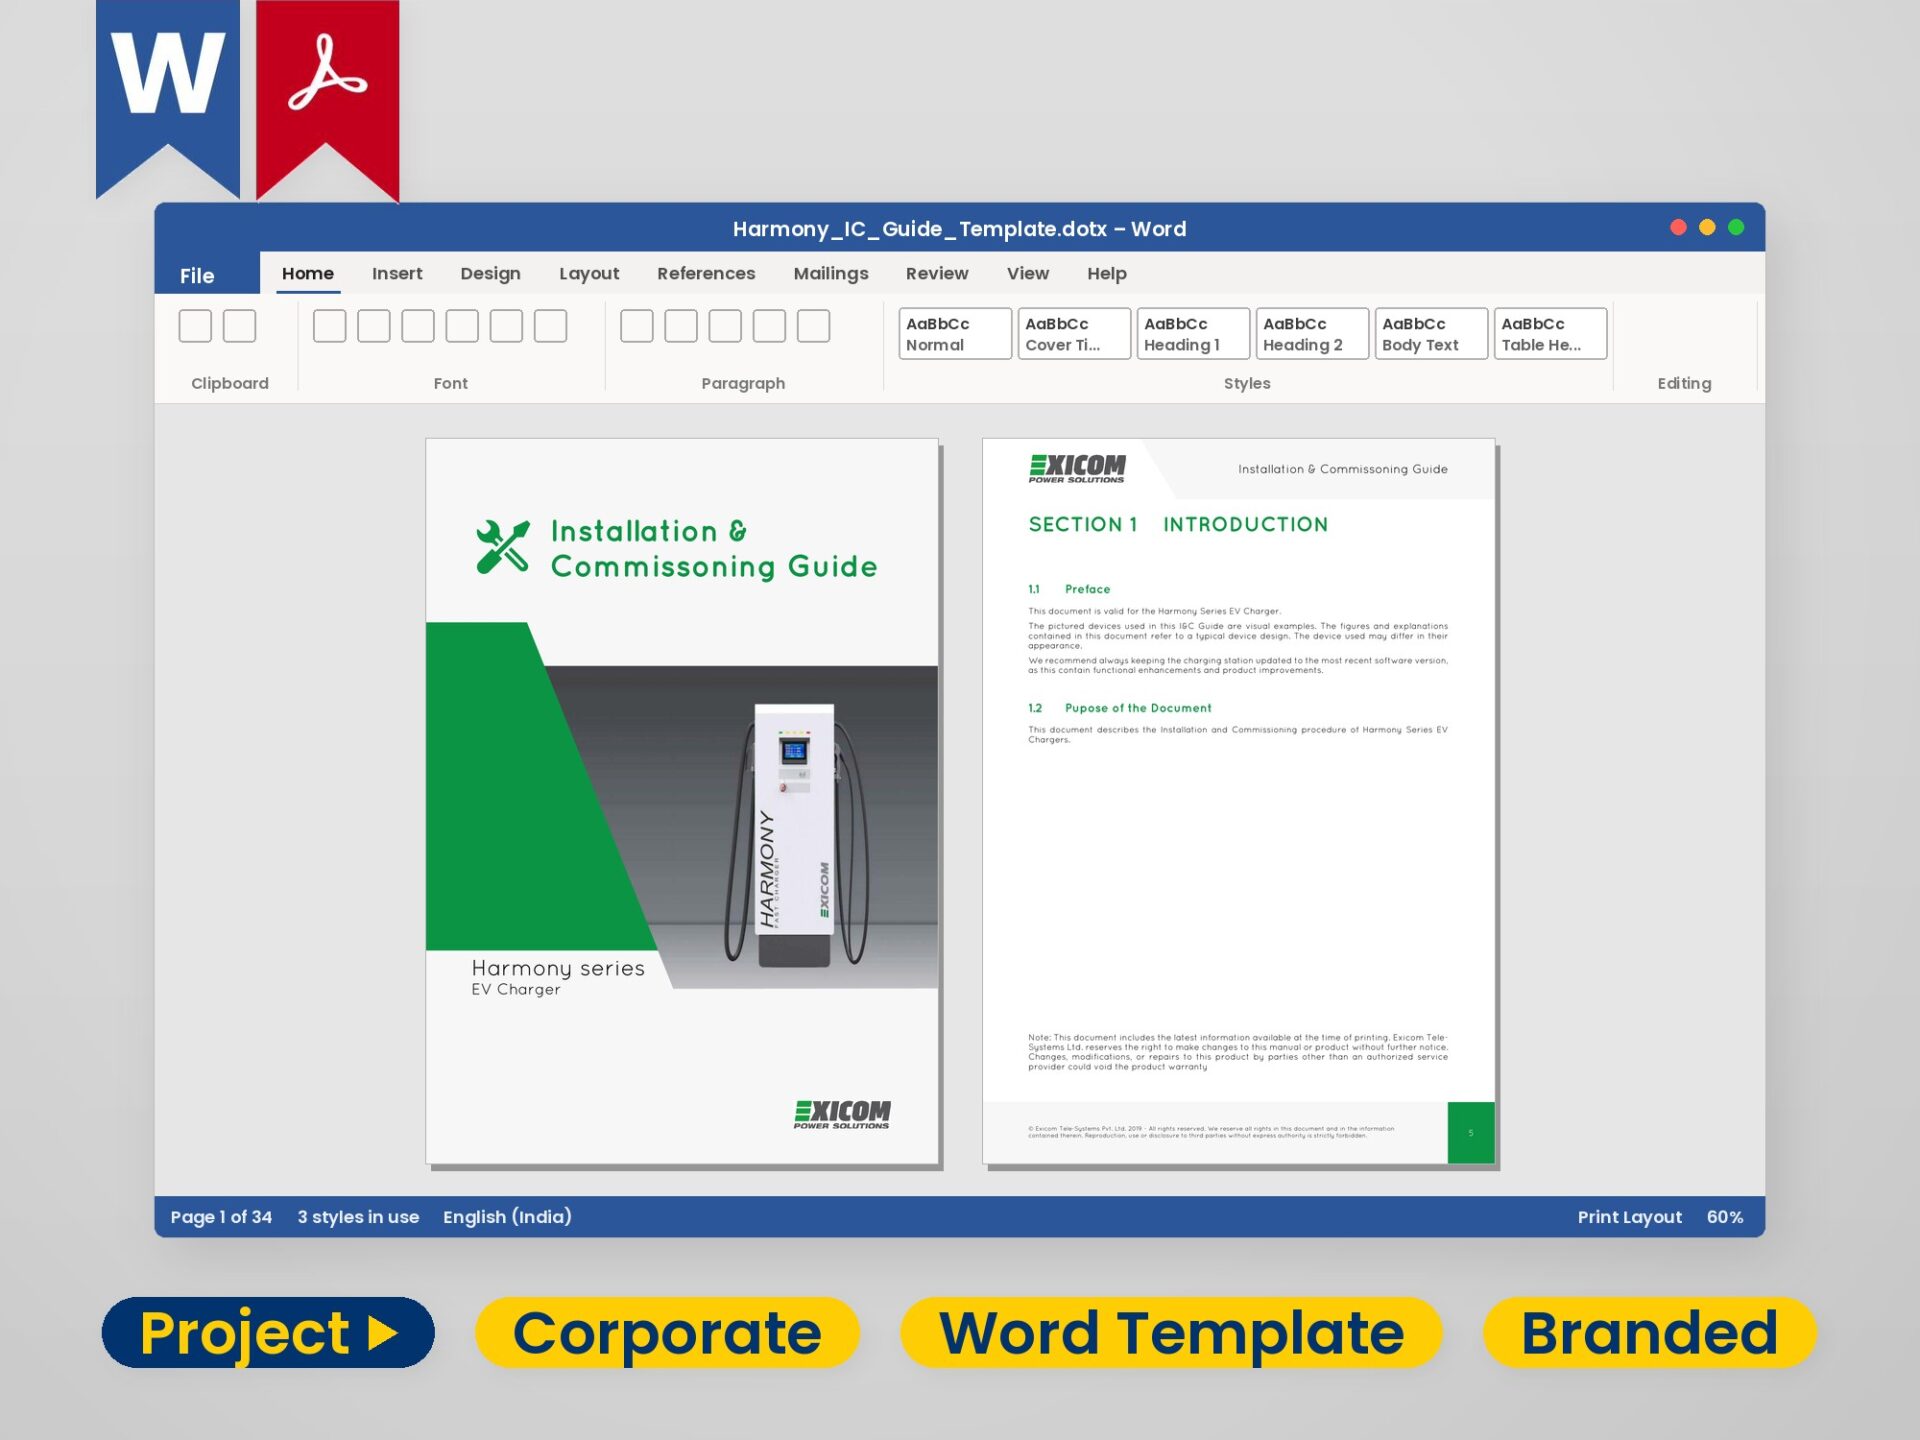Click the 'SECTION 1 INTRODUCTION' heading
The width and height of the screenshot is (1920, 1440).
[1178, 525]
